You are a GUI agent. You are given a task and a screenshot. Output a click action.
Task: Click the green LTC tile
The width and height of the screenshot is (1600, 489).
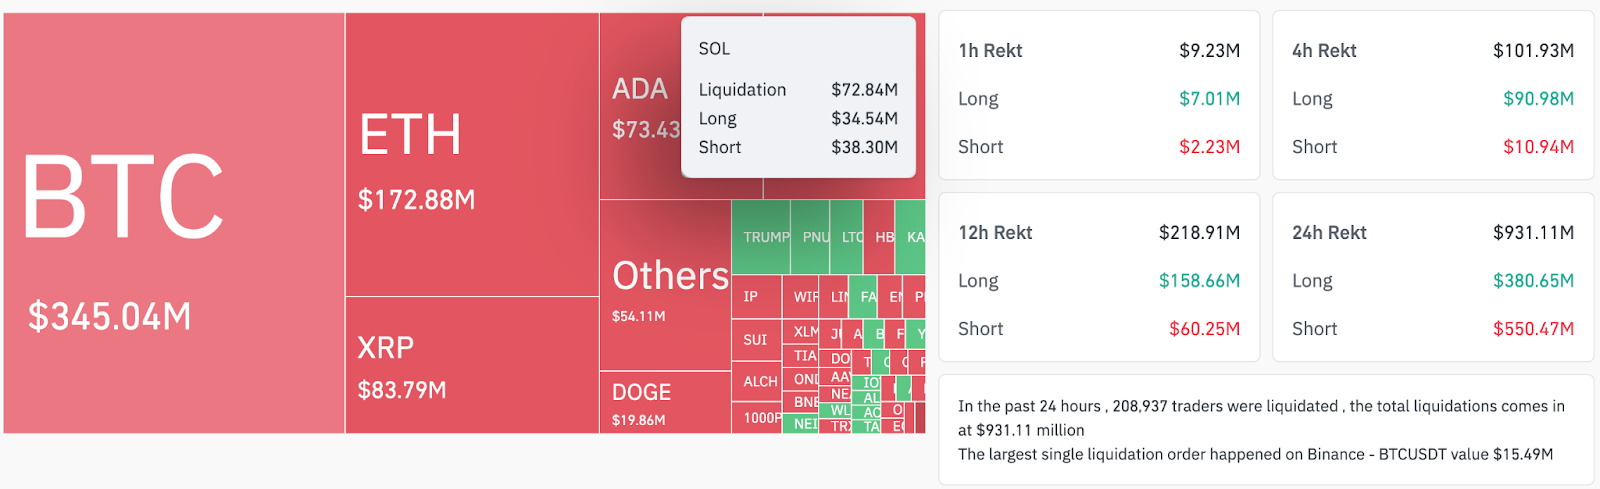click(848, 237)
